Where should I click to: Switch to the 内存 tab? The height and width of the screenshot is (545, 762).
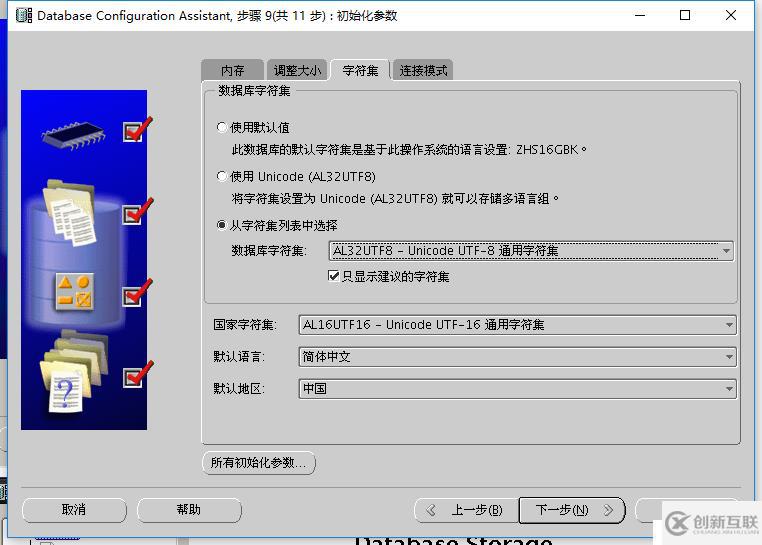[x=232, y=70]
